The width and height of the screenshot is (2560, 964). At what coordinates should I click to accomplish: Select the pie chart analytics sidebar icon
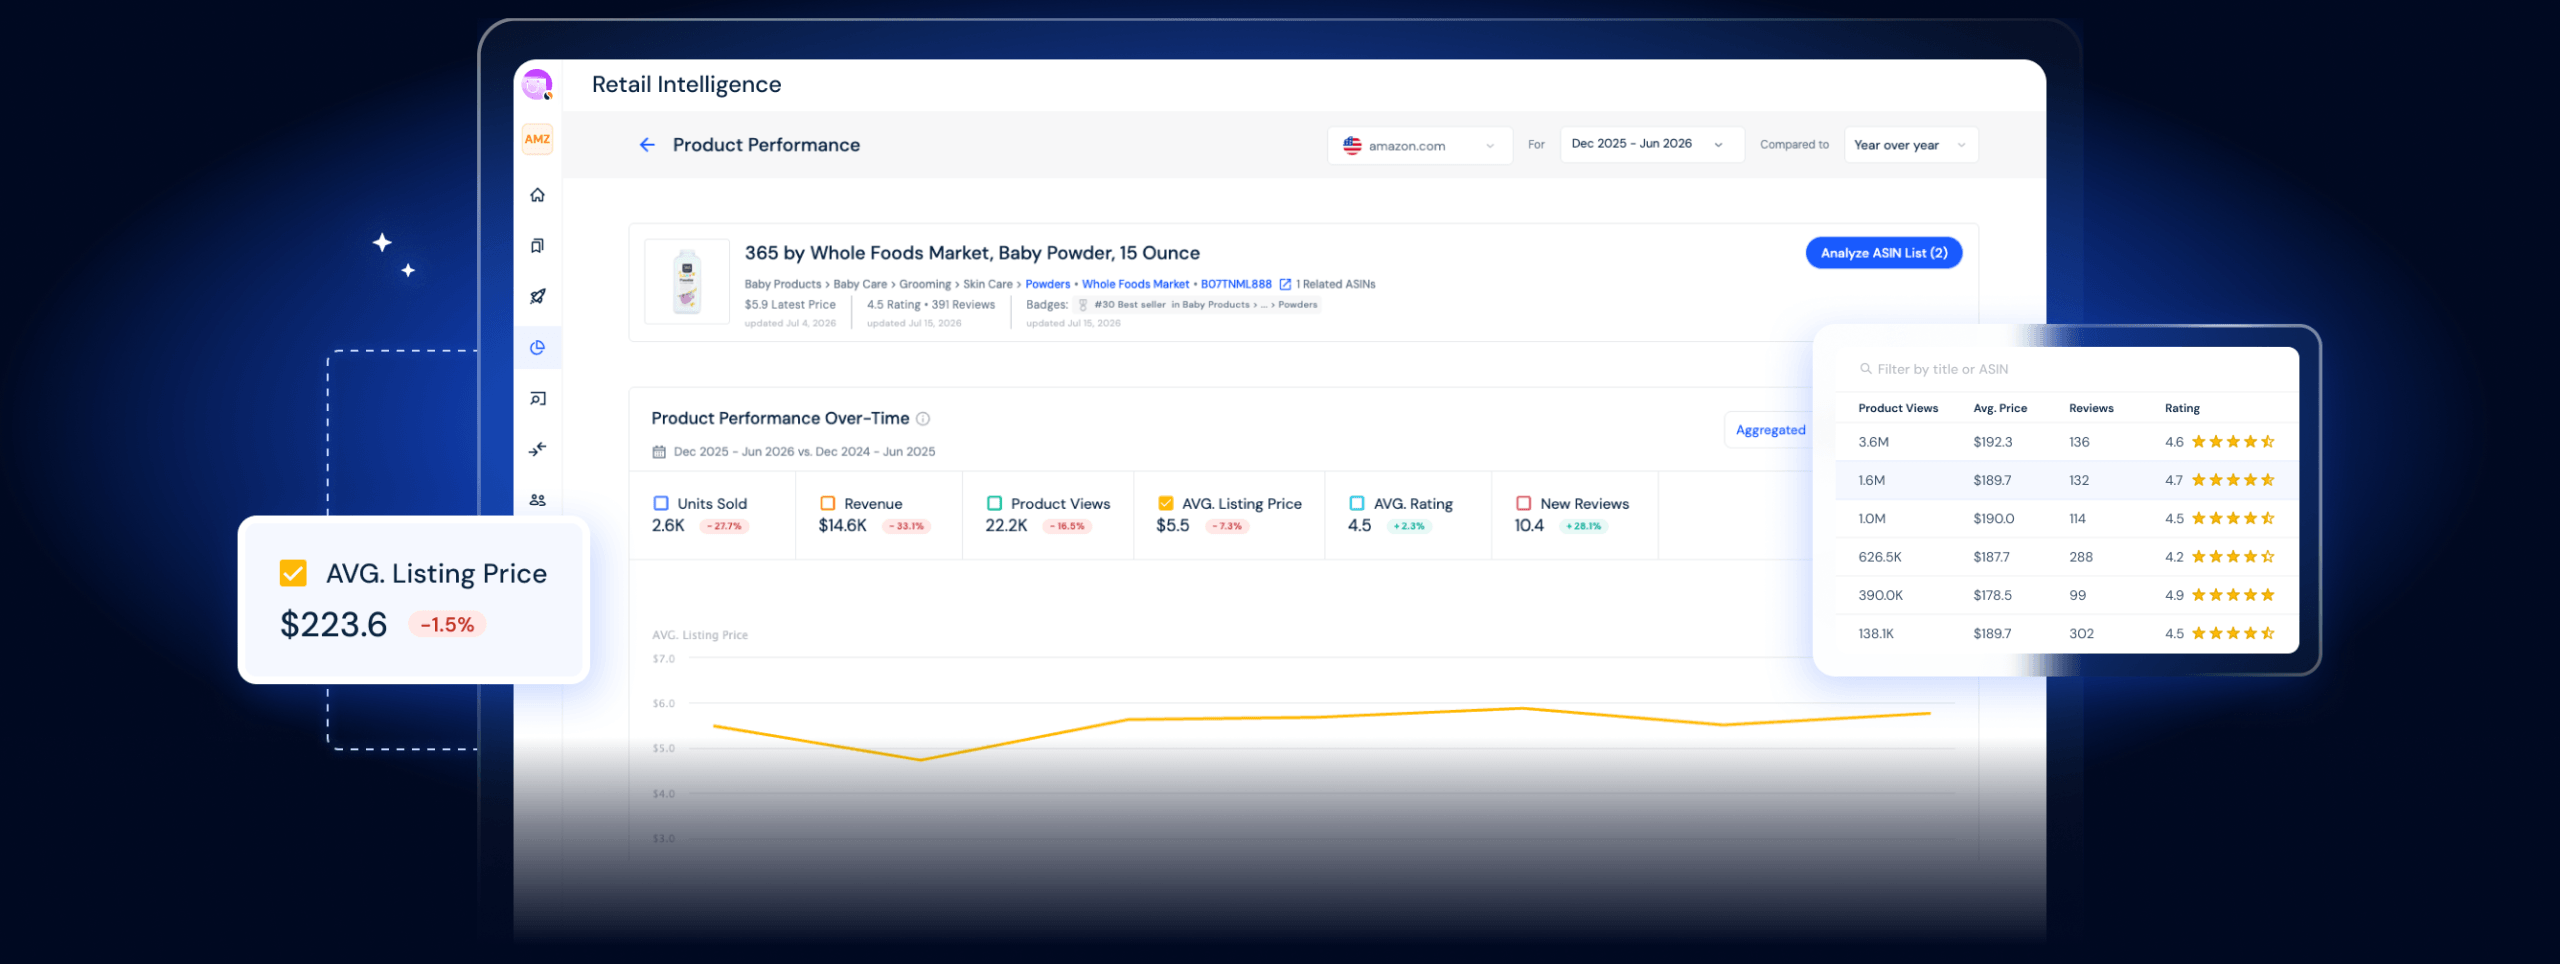537,347
